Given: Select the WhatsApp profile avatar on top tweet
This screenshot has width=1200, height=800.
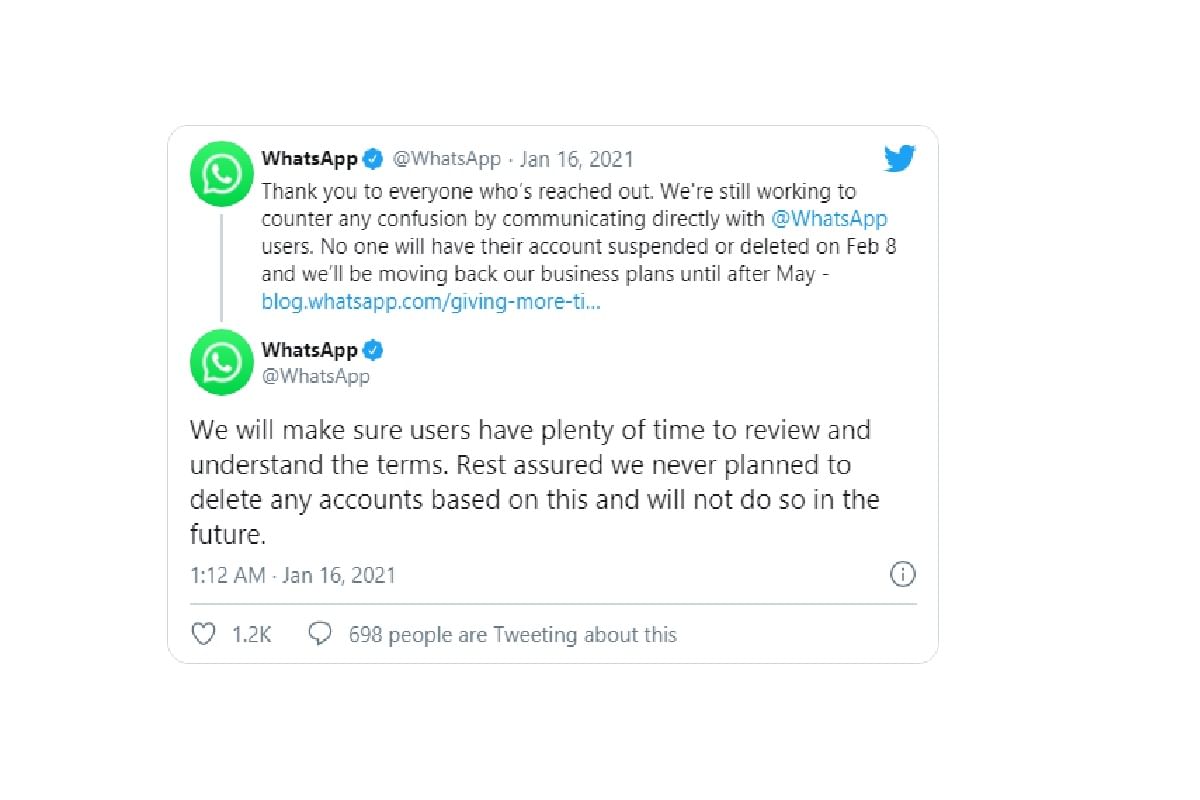Looking at the screenshot, I should pyautogui.click(x=220, y=173).
